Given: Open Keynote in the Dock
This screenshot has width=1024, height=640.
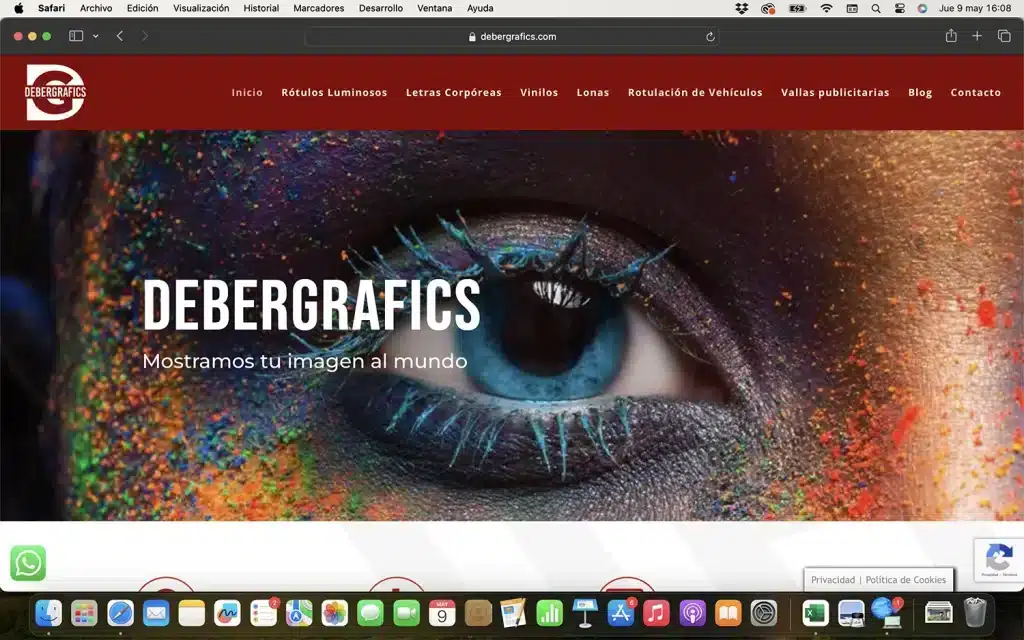Looking at the screenshot, I should 584,613.
